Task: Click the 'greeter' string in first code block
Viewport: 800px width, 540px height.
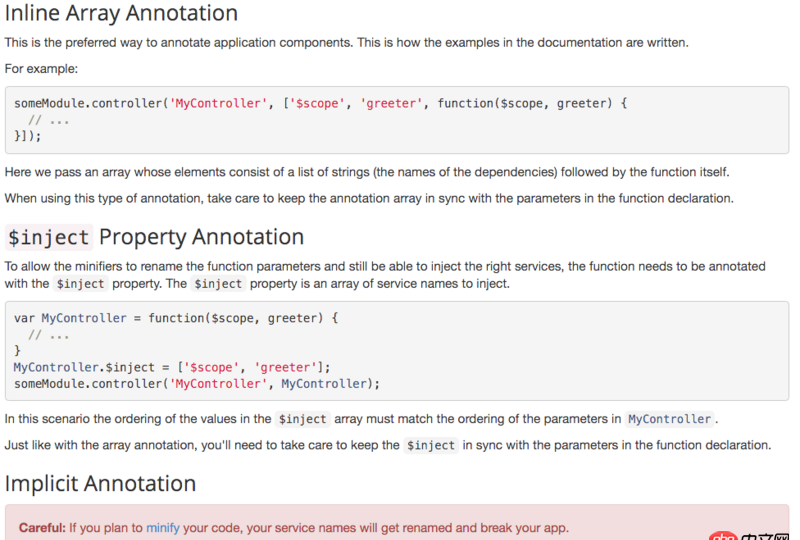Action: coord(391,103)
